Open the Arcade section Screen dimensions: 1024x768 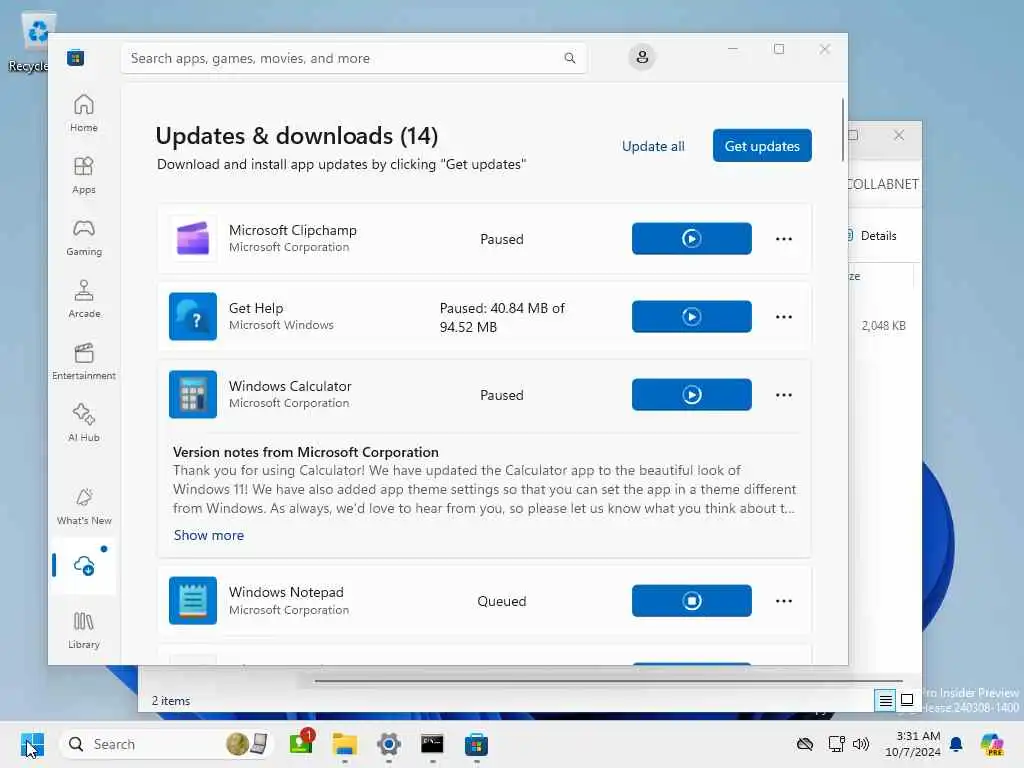coord(84,299)
